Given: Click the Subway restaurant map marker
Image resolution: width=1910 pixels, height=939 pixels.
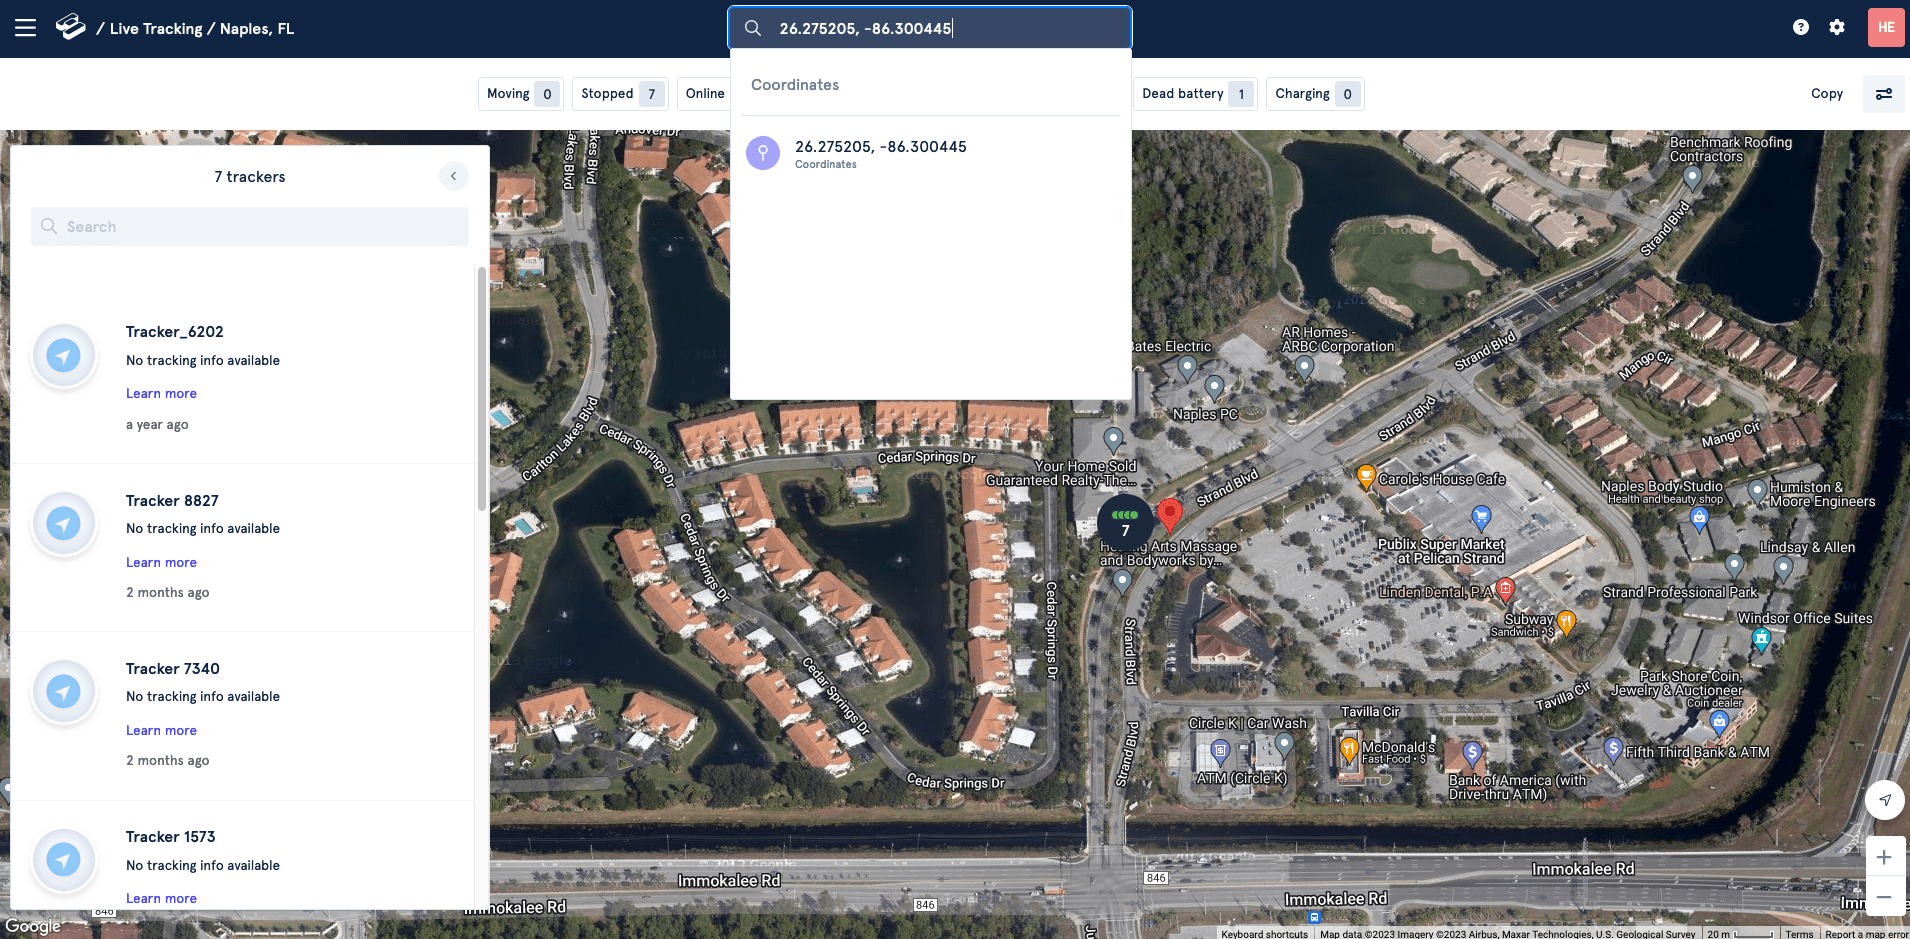Looking at the screenshot, I should click(x=1566, y=623).
